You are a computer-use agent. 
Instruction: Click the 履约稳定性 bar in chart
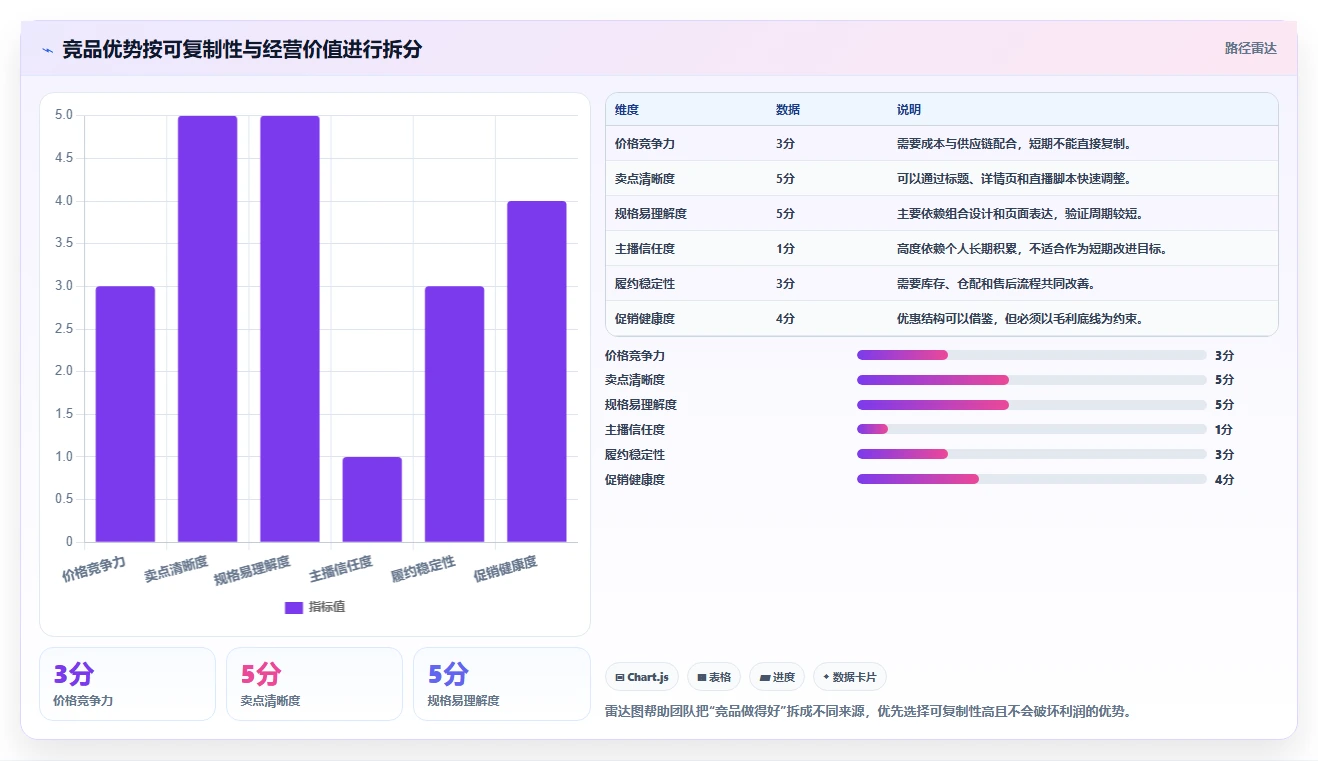(x=454, y=414)
